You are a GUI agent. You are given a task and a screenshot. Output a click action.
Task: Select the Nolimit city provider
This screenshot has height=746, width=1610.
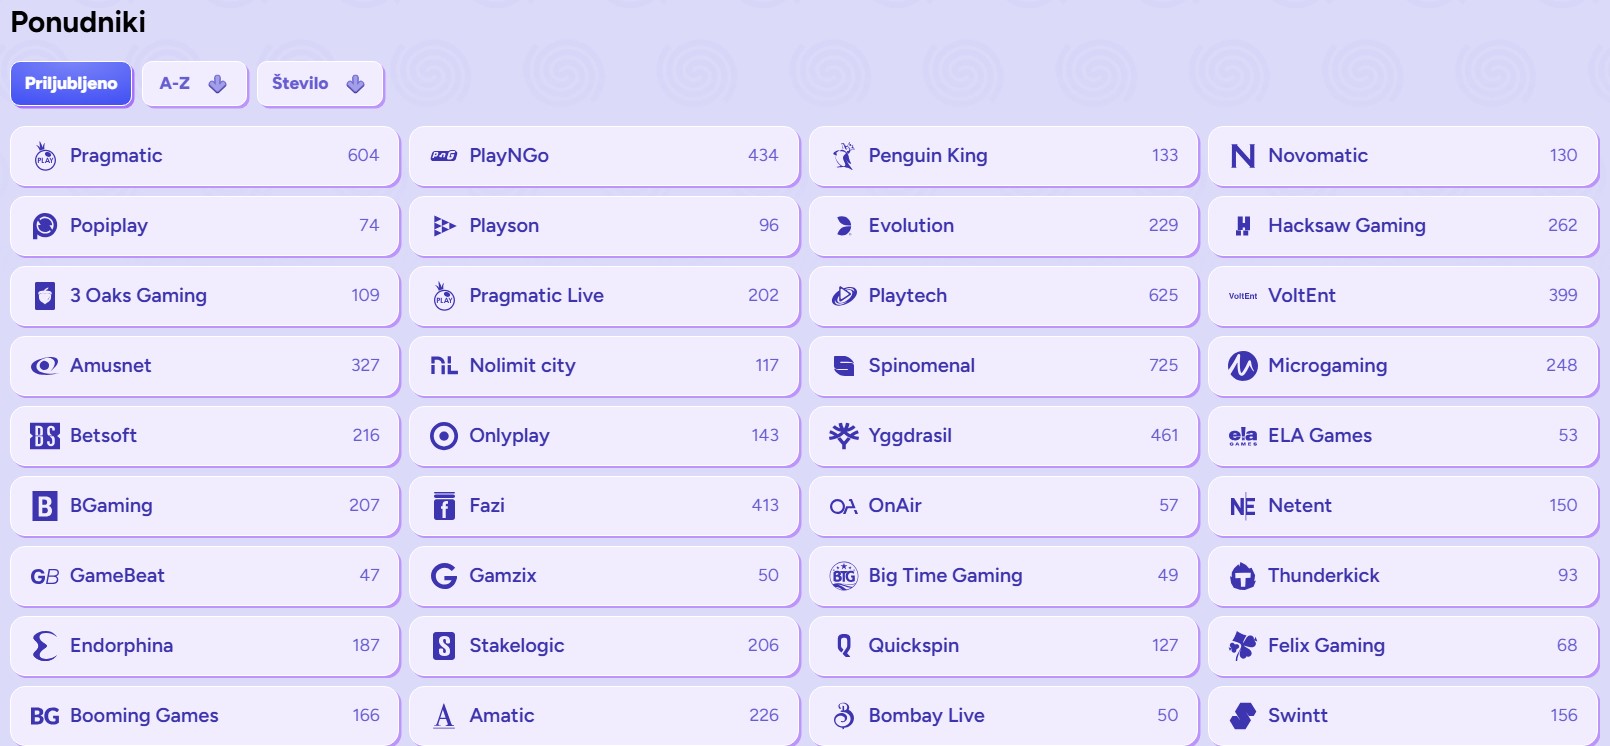click(603, 366)
